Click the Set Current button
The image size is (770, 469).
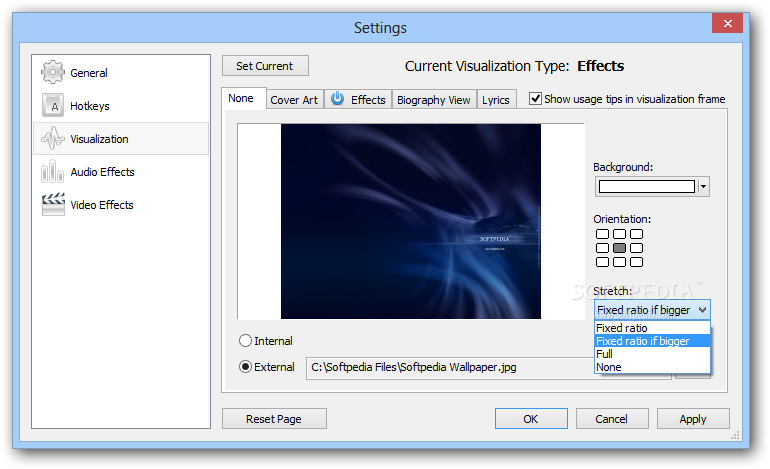(x=265, y=66)
